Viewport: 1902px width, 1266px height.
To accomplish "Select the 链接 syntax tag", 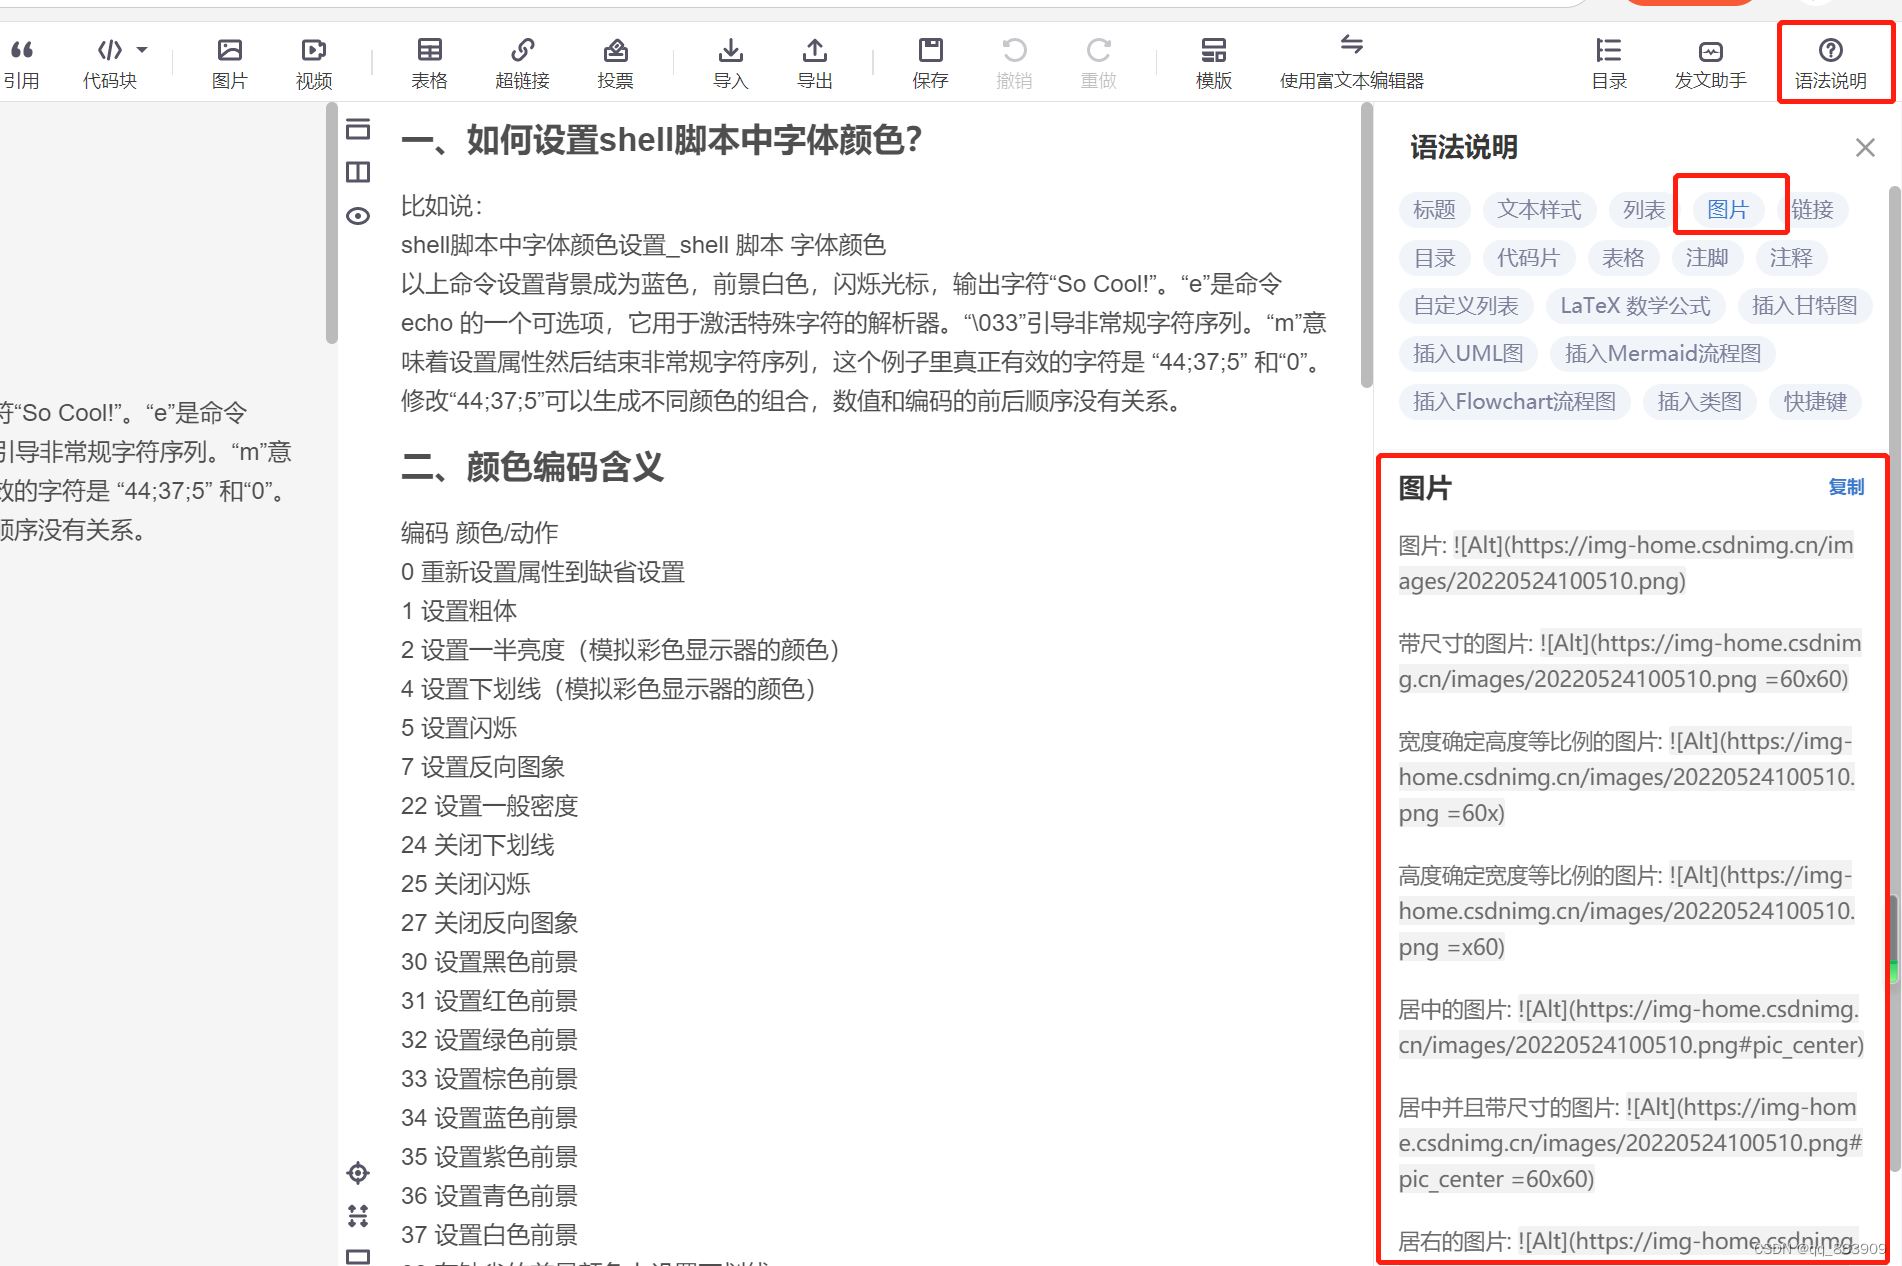I will [1812, 210].
